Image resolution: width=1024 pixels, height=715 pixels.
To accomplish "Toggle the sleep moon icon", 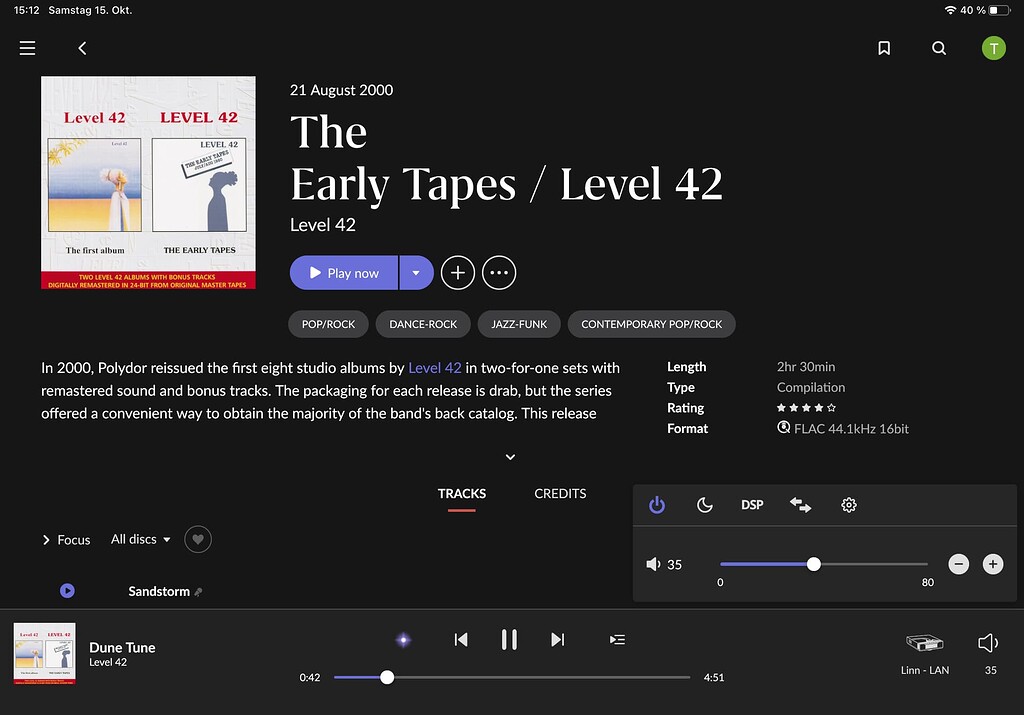I will click(x=704, y=505).
